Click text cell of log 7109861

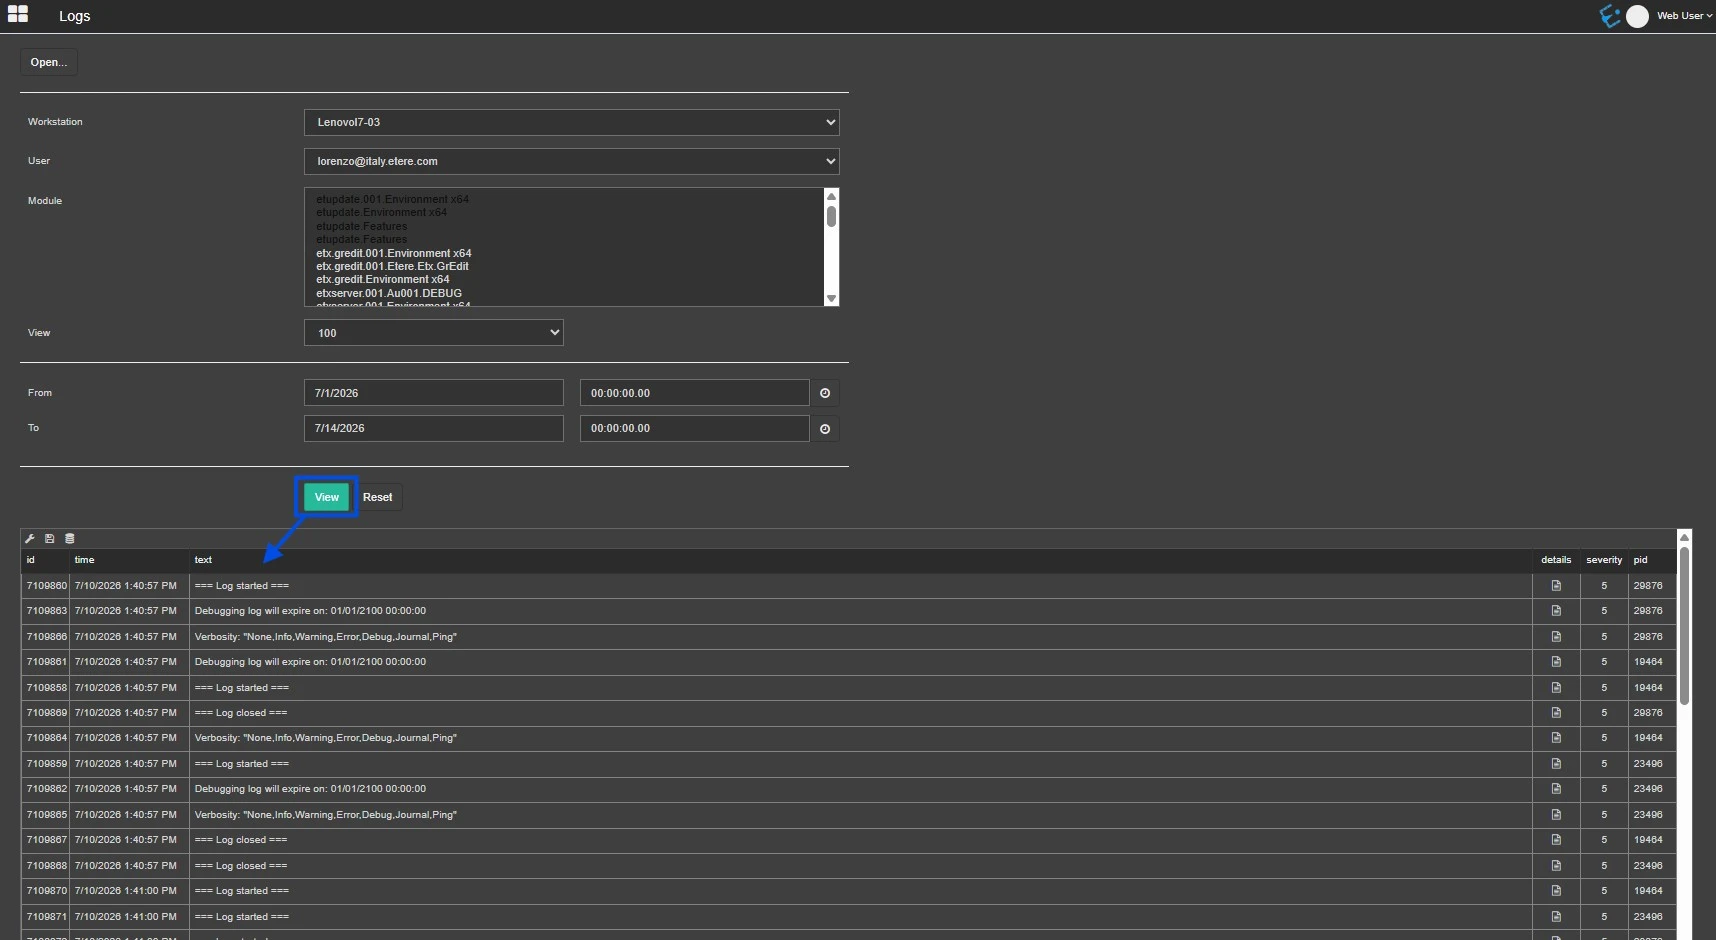(x=860, y=662)
